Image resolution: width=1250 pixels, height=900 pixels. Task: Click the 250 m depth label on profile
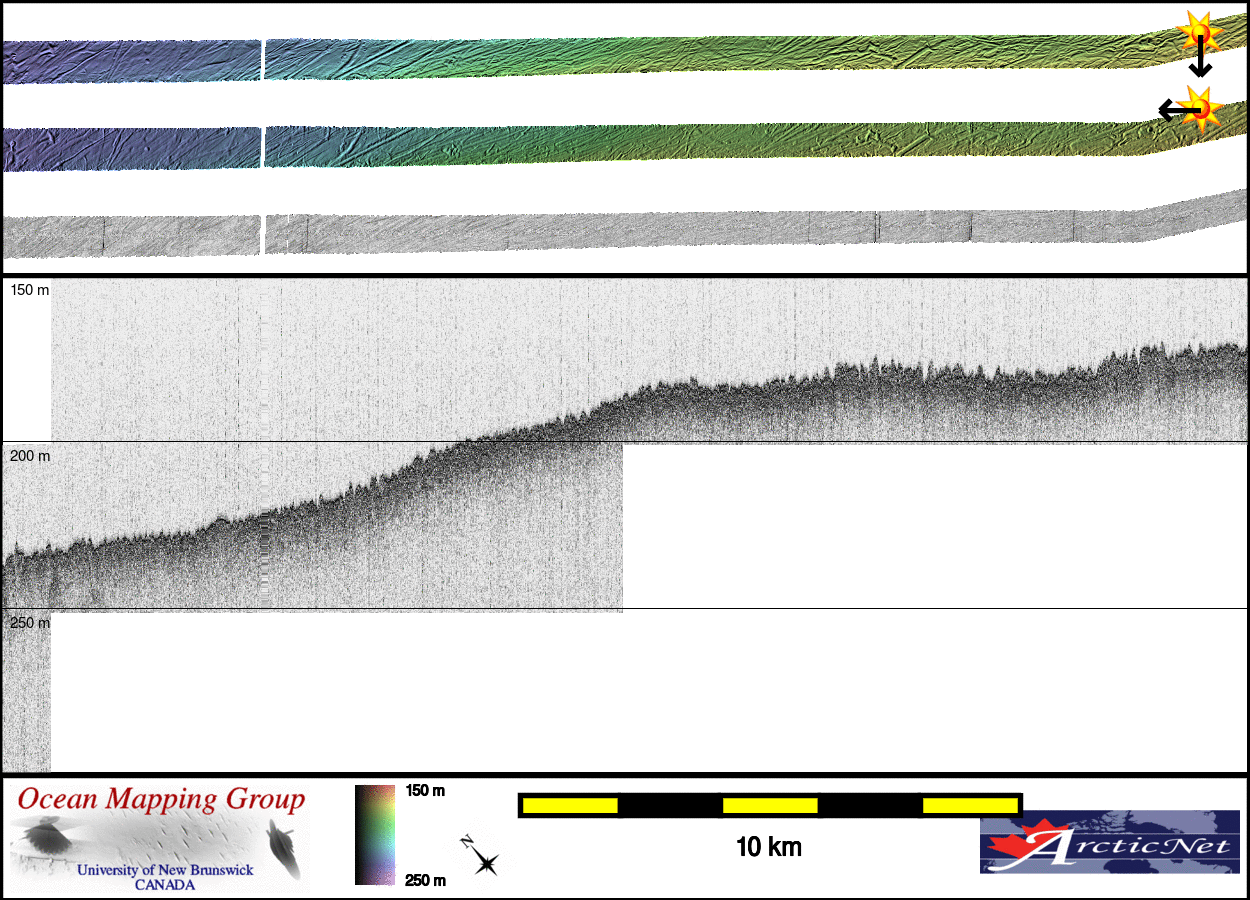click(30, 623)
